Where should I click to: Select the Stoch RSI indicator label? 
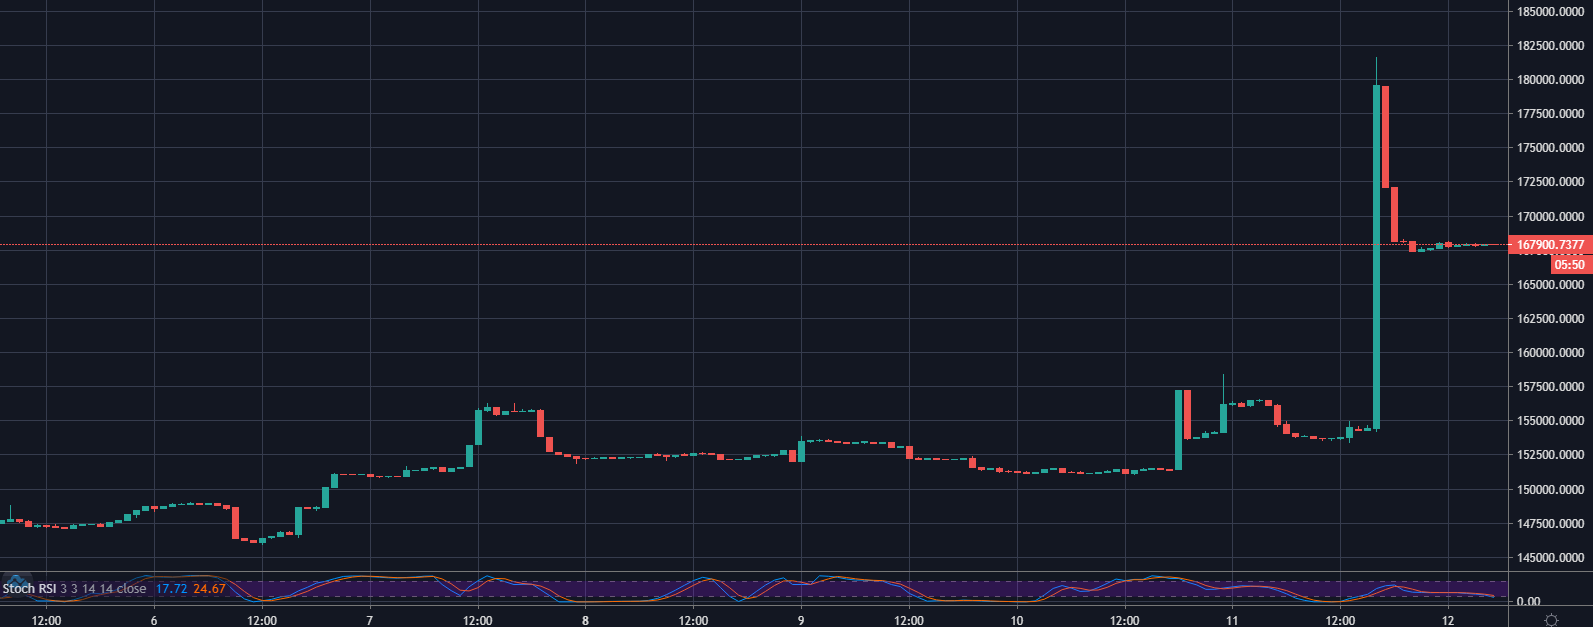[29, 589]
